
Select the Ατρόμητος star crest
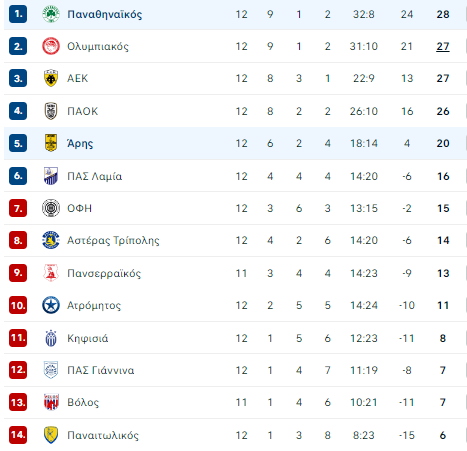coord(51,305)
